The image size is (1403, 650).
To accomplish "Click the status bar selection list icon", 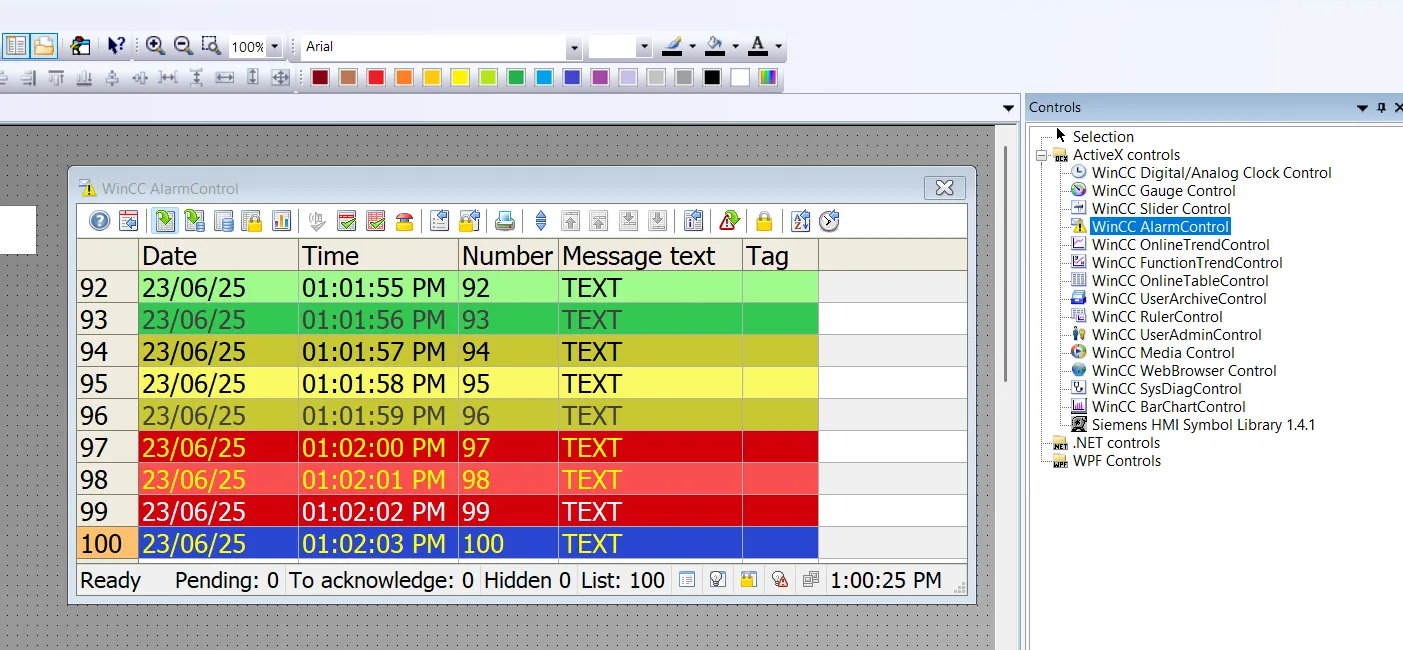I will tap(686, 580).
